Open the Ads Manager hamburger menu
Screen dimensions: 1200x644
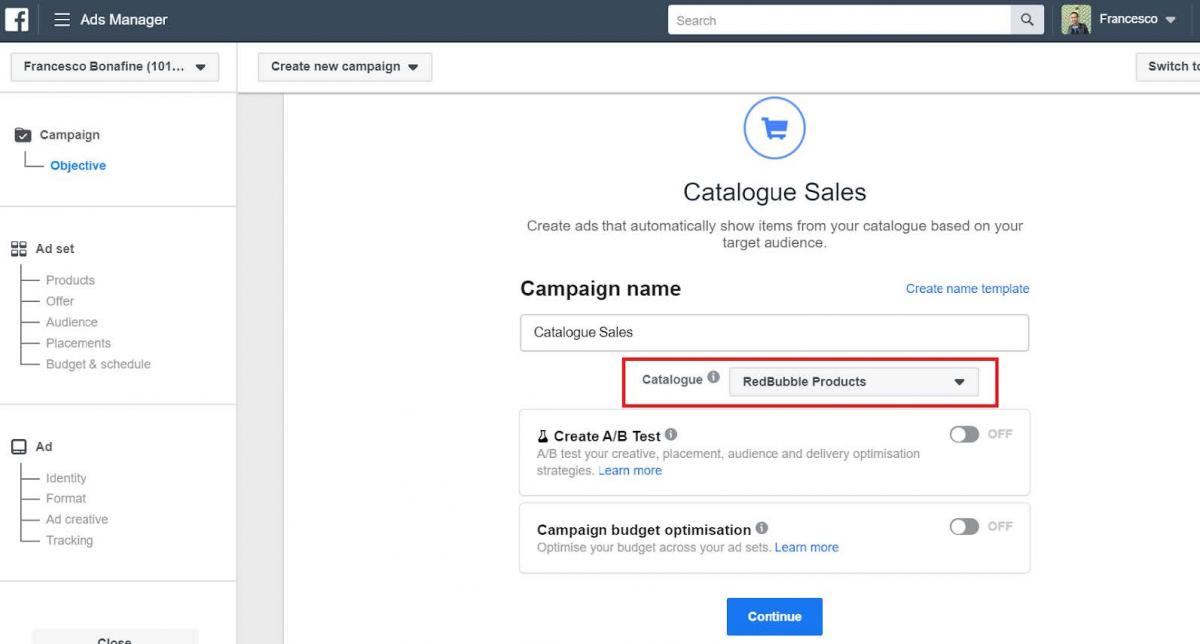[62, 20]
